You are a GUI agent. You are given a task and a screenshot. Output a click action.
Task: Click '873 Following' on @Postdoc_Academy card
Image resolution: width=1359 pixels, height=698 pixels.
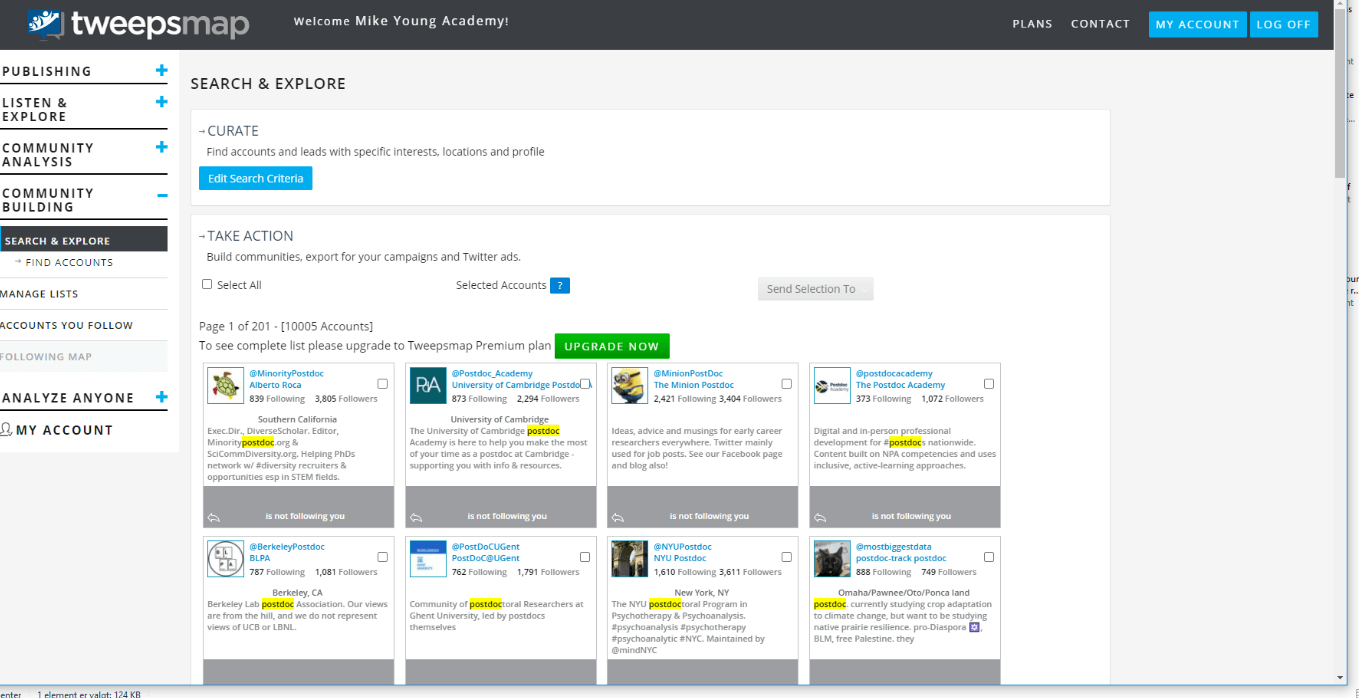tap(479, 398)
